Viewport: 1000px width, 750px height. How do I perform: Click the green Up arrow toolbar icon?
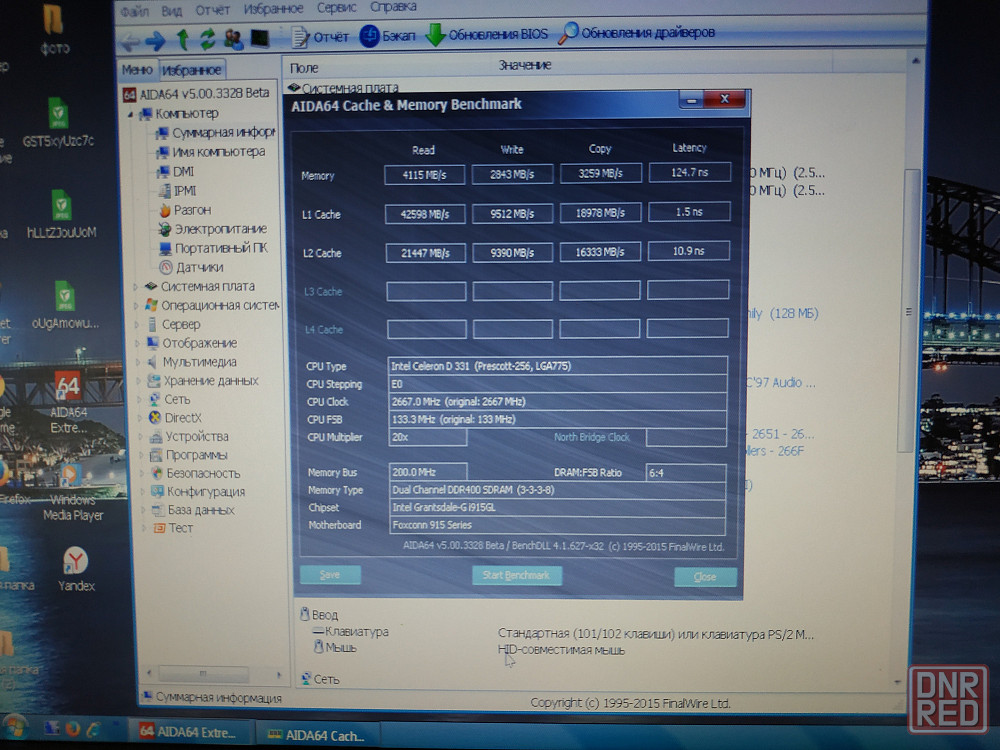click(182, 38)
